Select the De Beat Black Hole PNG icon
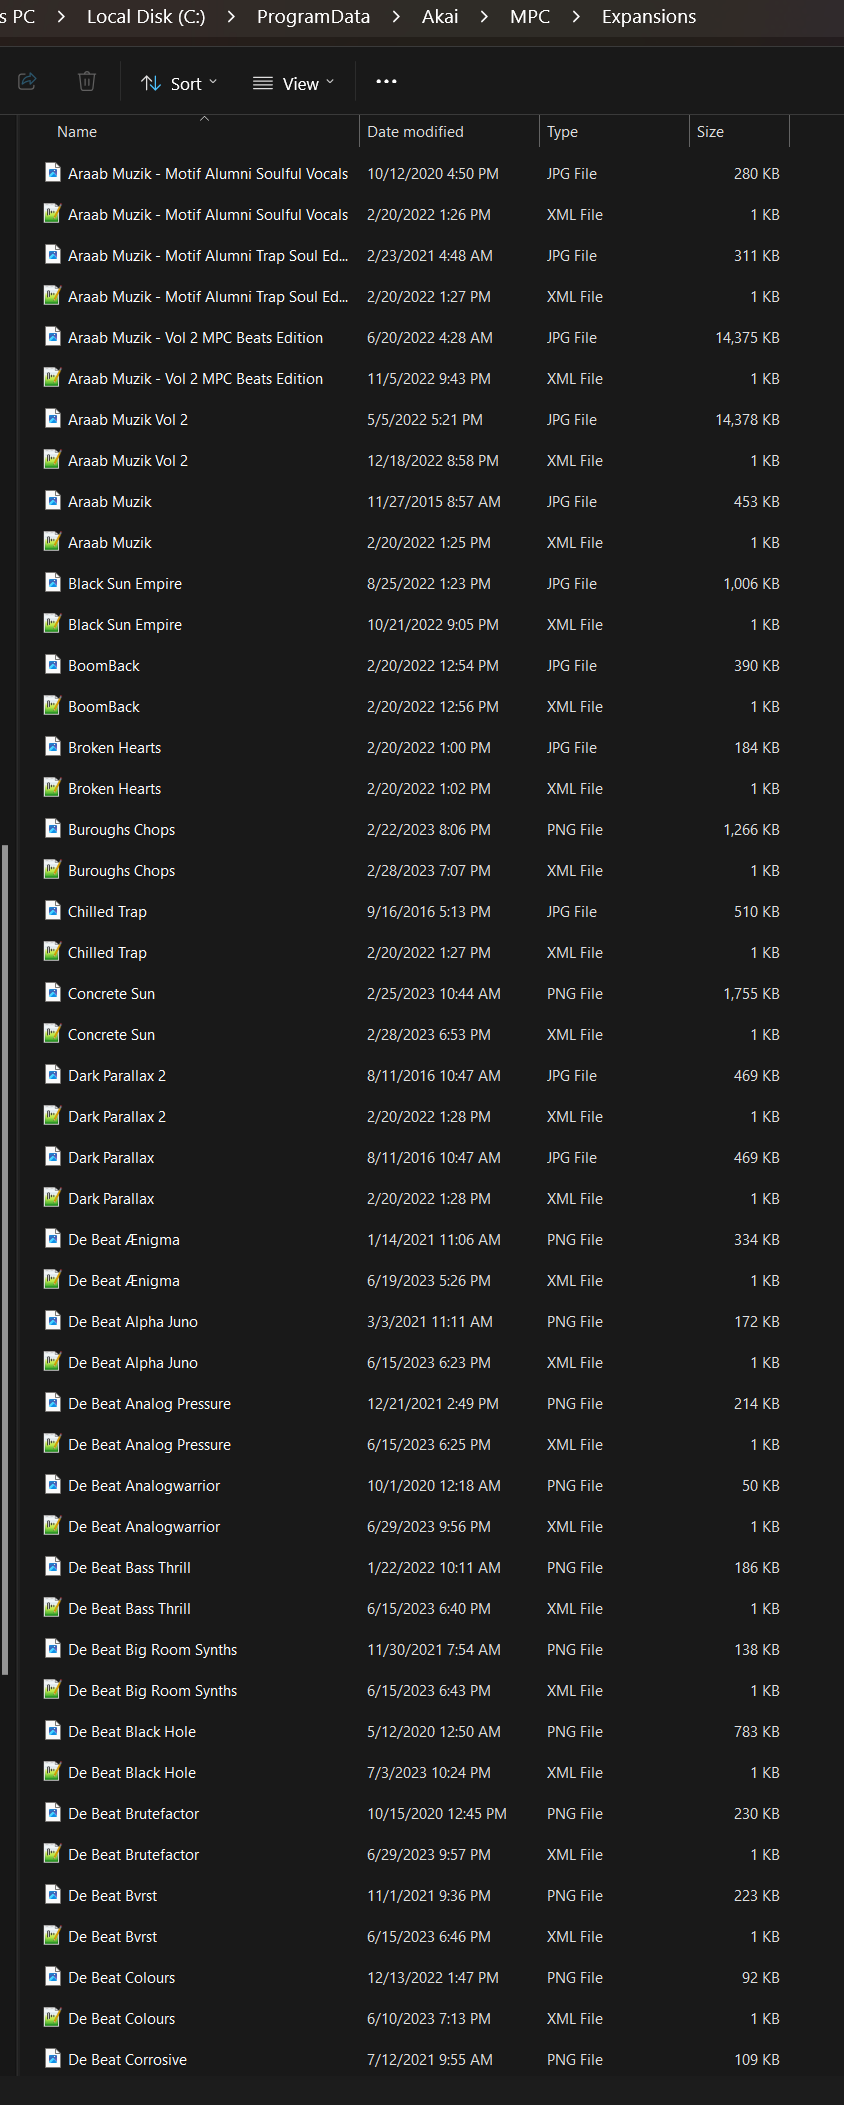Image resolution: width=844 pixels, height=2105 pixels. coord(53,1731)
